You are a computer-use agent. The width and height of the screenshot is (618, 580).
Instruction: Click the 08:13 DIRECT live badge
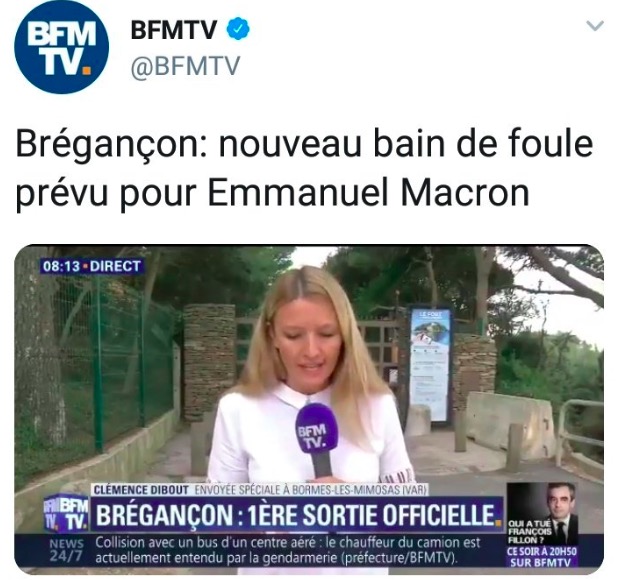coord(91,267)
